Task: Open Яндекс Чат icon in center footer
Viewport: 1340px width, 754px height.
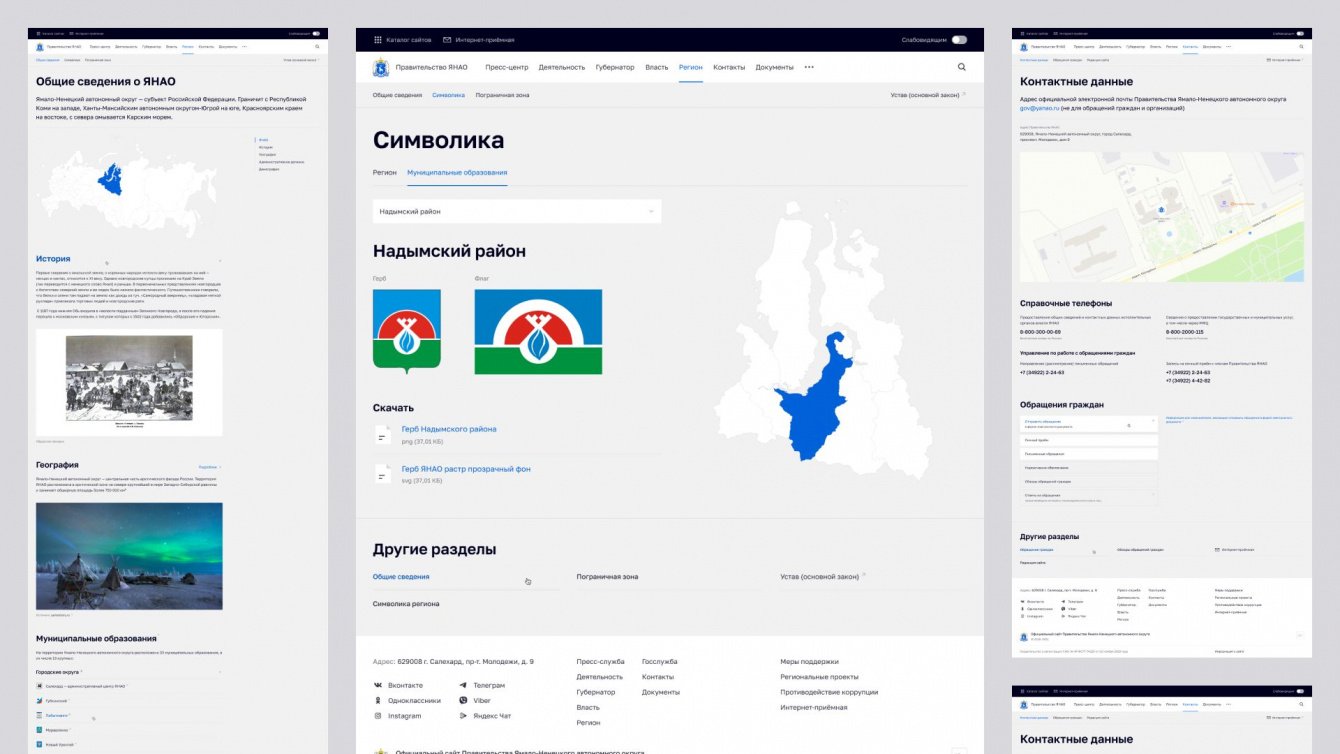Action: coord(463,716)
